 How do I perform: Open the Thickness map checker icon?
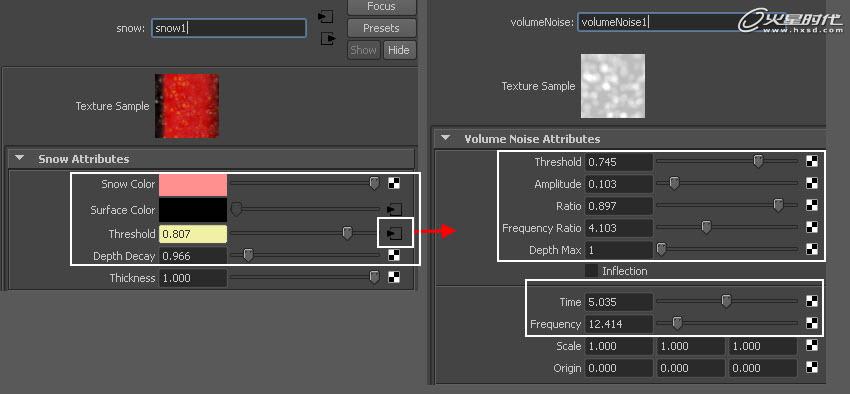click(x=394, y=277)
